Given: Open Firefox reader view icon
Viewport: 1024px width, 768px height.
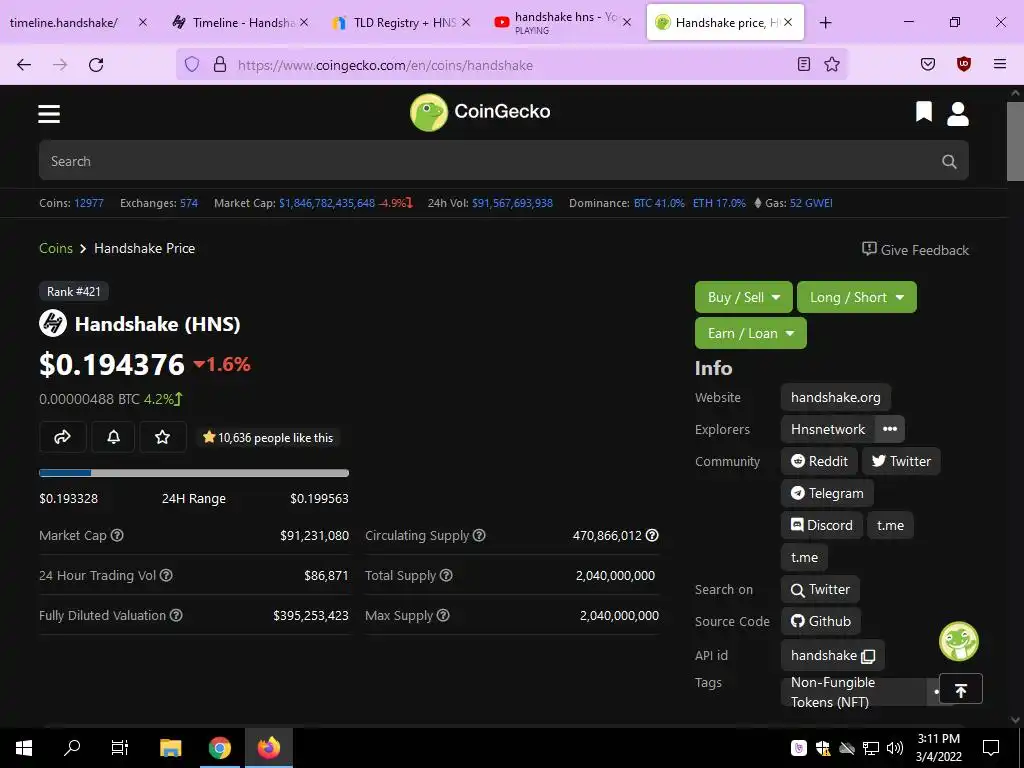Looking at the screenshot, I should click(804, 64).
